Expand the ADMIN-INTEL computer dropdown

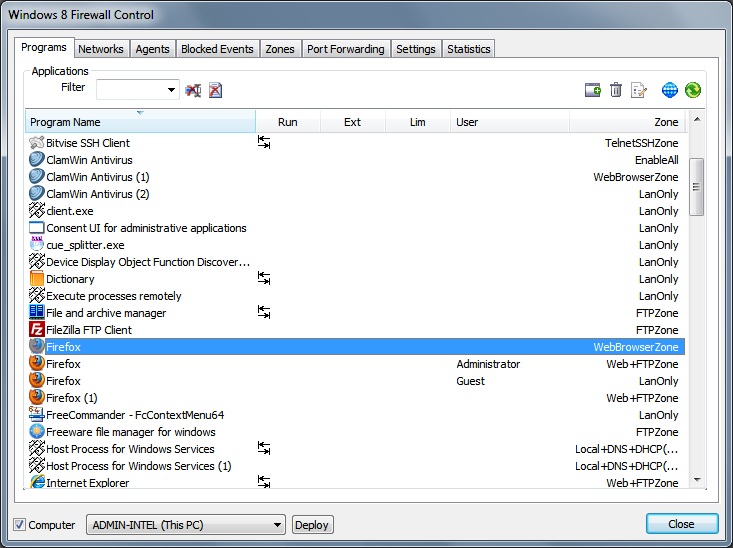coord(278,525)
